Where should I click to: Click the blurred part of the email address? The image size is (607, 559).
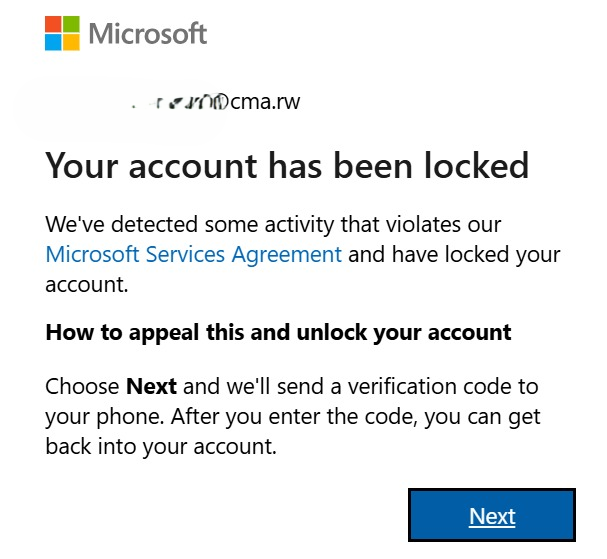[180, 102]
